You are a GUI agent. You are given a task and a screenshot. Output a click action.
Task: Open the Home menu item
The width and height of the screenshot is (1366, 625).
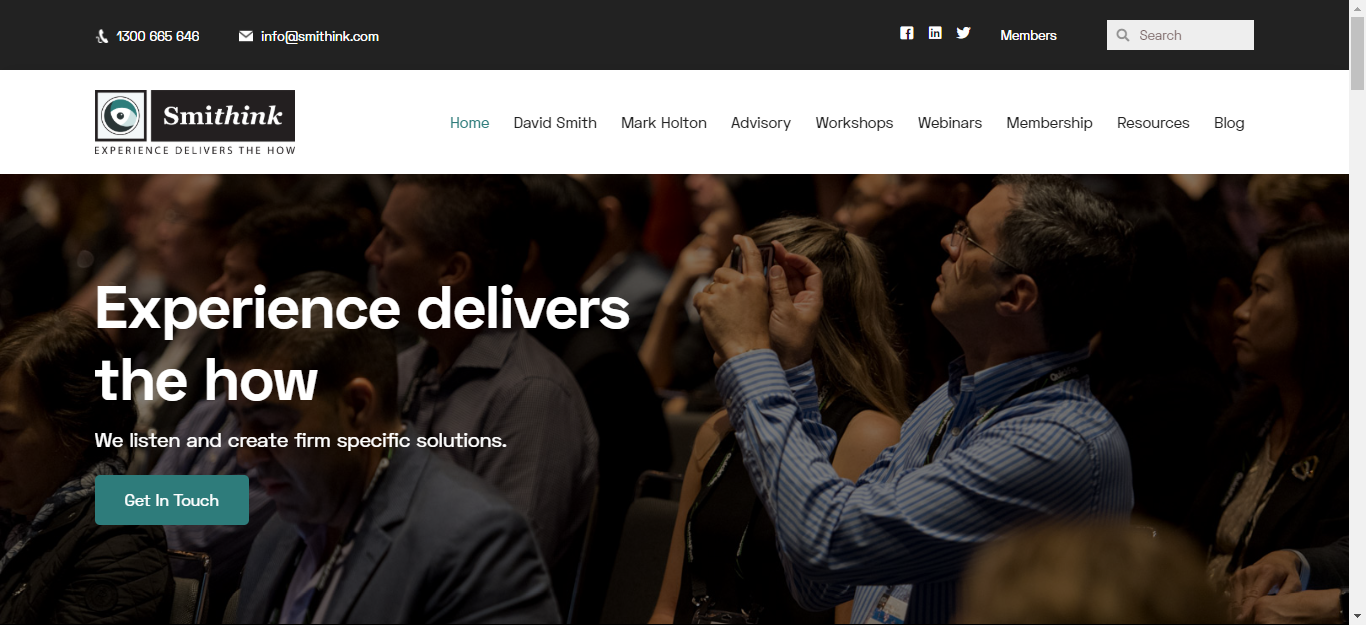coord(469,123)
